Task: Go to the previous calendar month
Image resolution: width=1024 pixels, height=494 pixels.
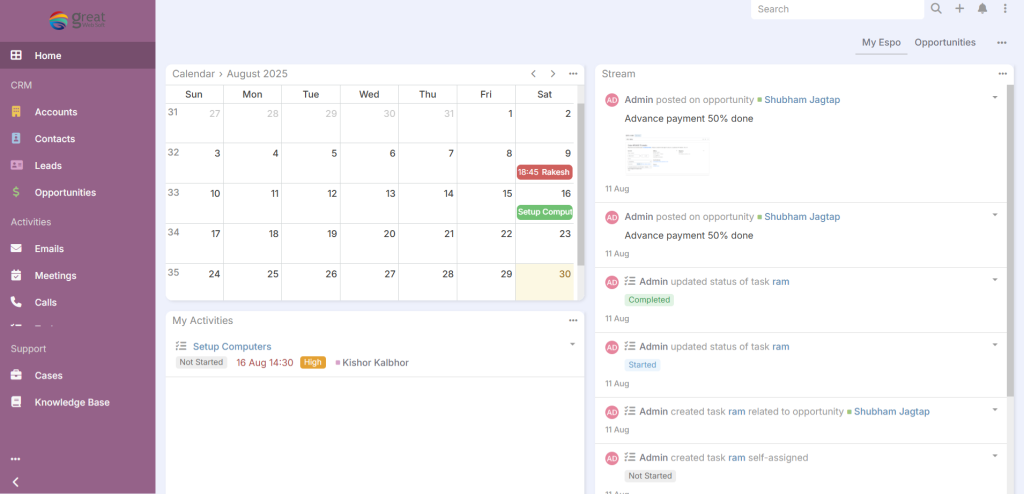Action: (533, 74)
